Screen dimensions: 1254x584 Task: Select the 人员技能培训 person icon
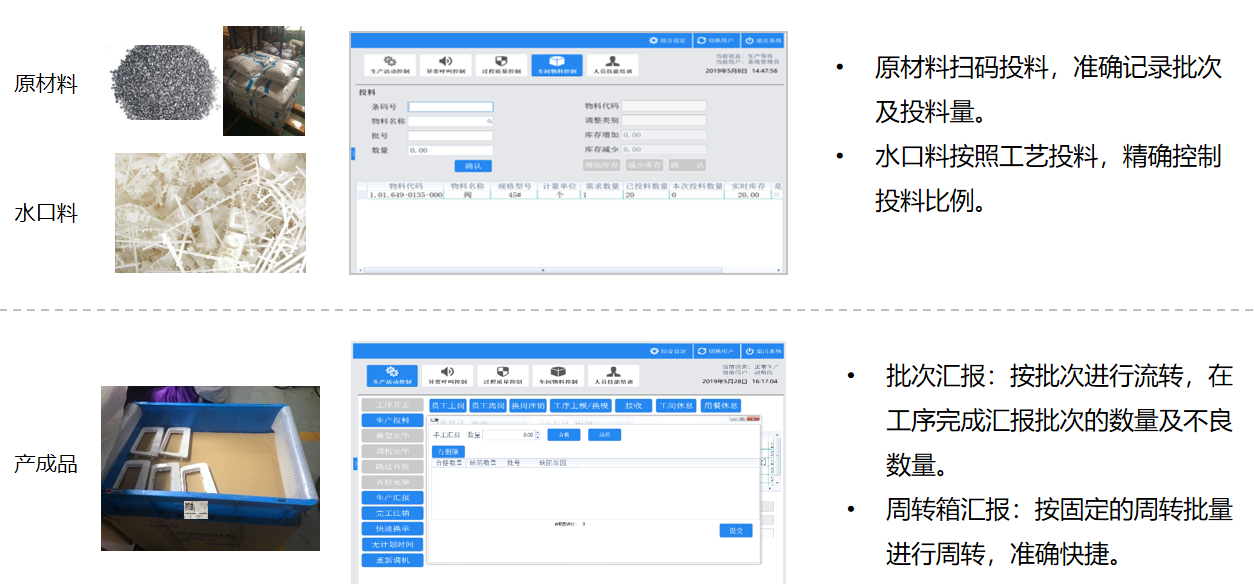613,62
